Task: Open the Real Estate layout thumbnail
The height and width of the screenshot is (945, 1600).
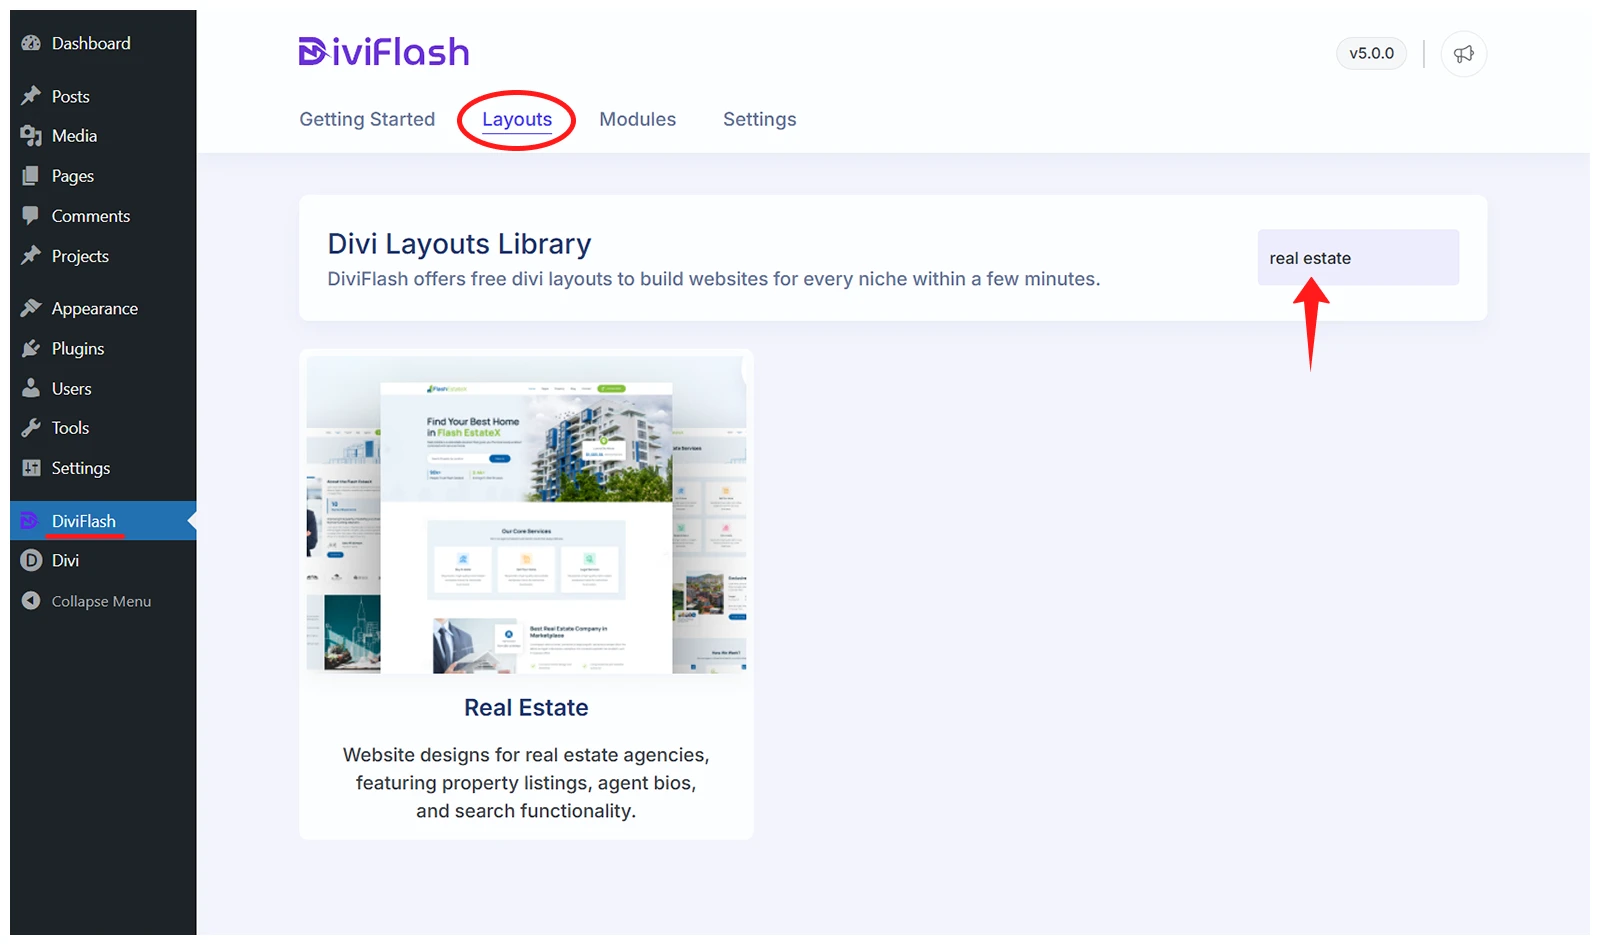Action: pos(526,515)
